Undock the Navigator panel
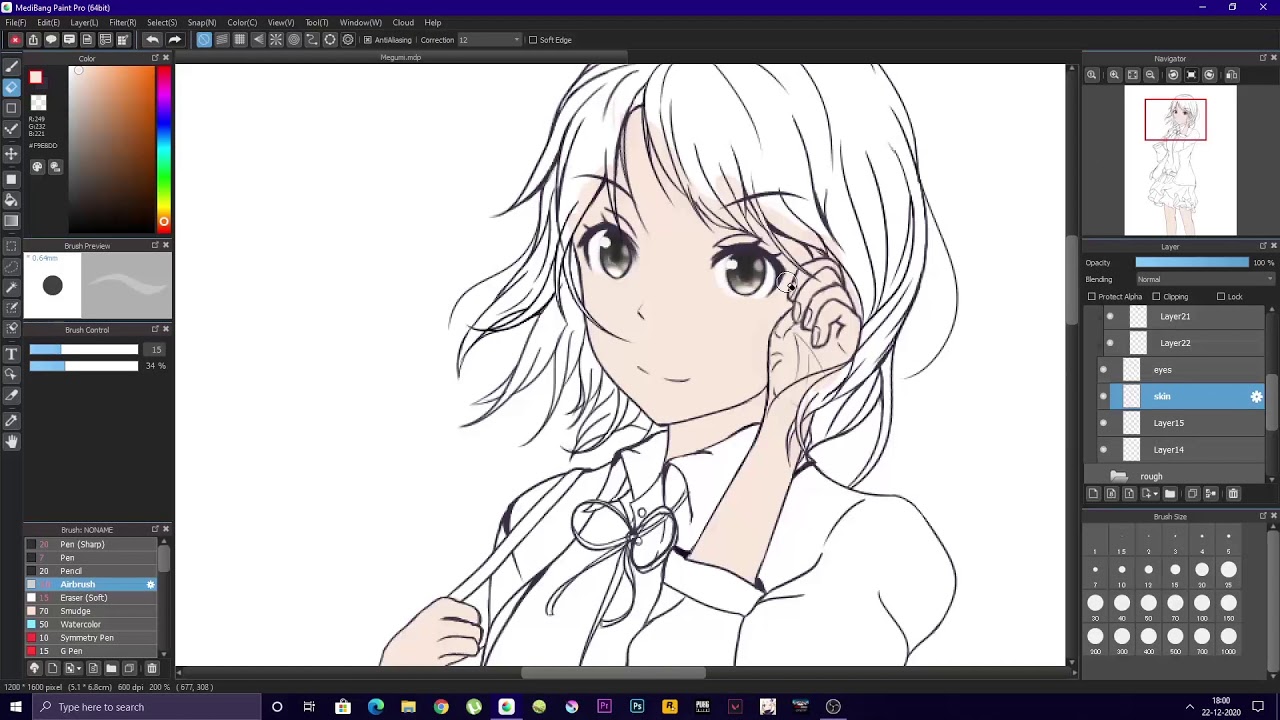 (x=1262, y=58)
